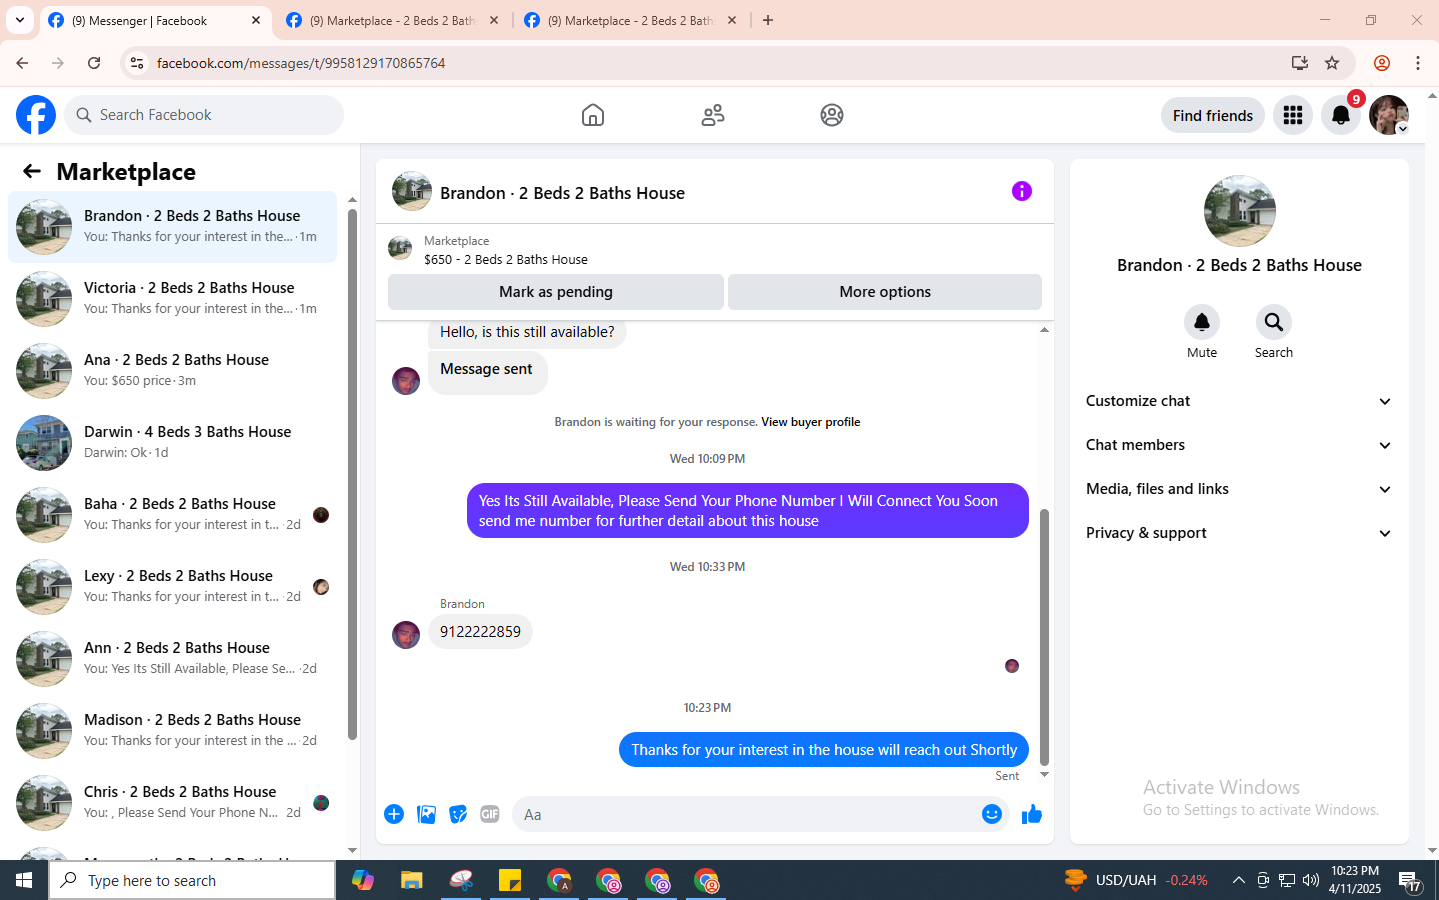Screen dimensions: 1439x900
Task: Open more actions plus icon in composer
Action: 394,814
